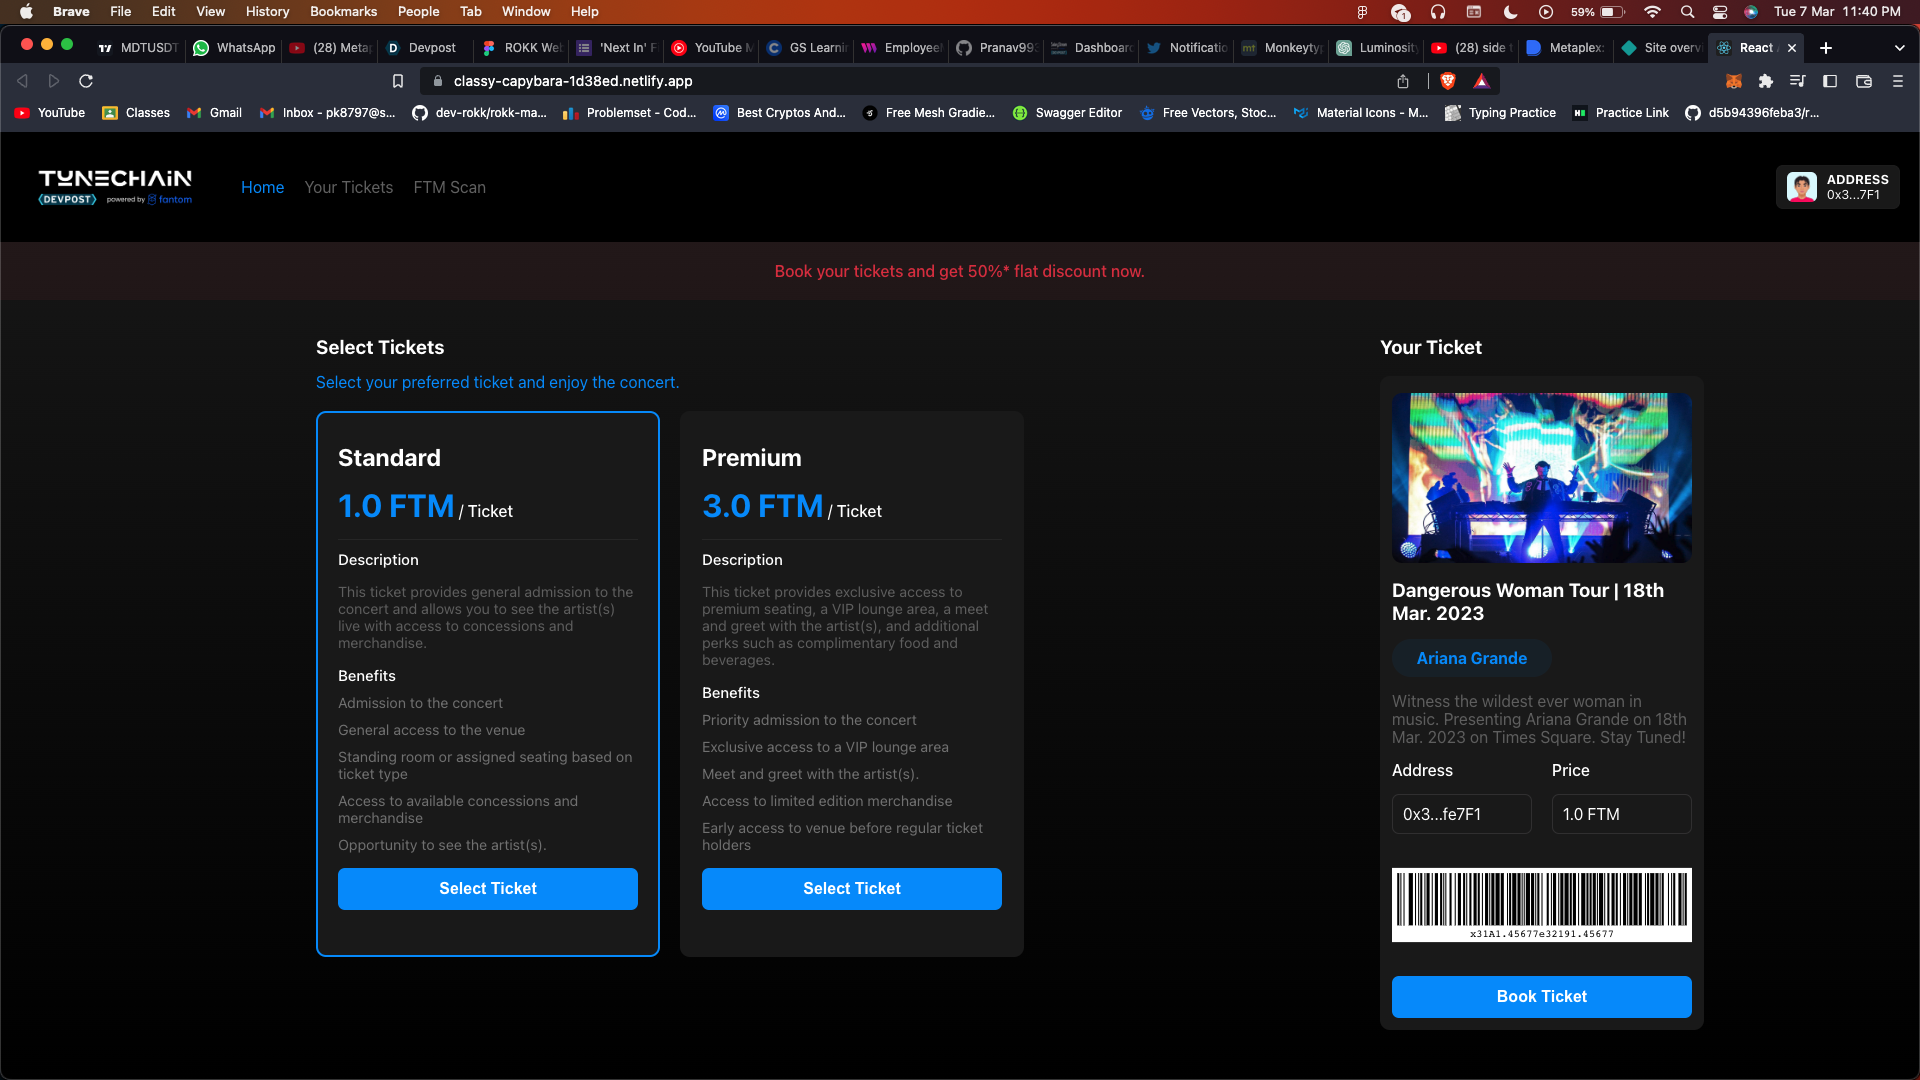Open the MetaMask fox extension
The height and width of the screenshot is (1080, 1920).
coord(1734,81)
